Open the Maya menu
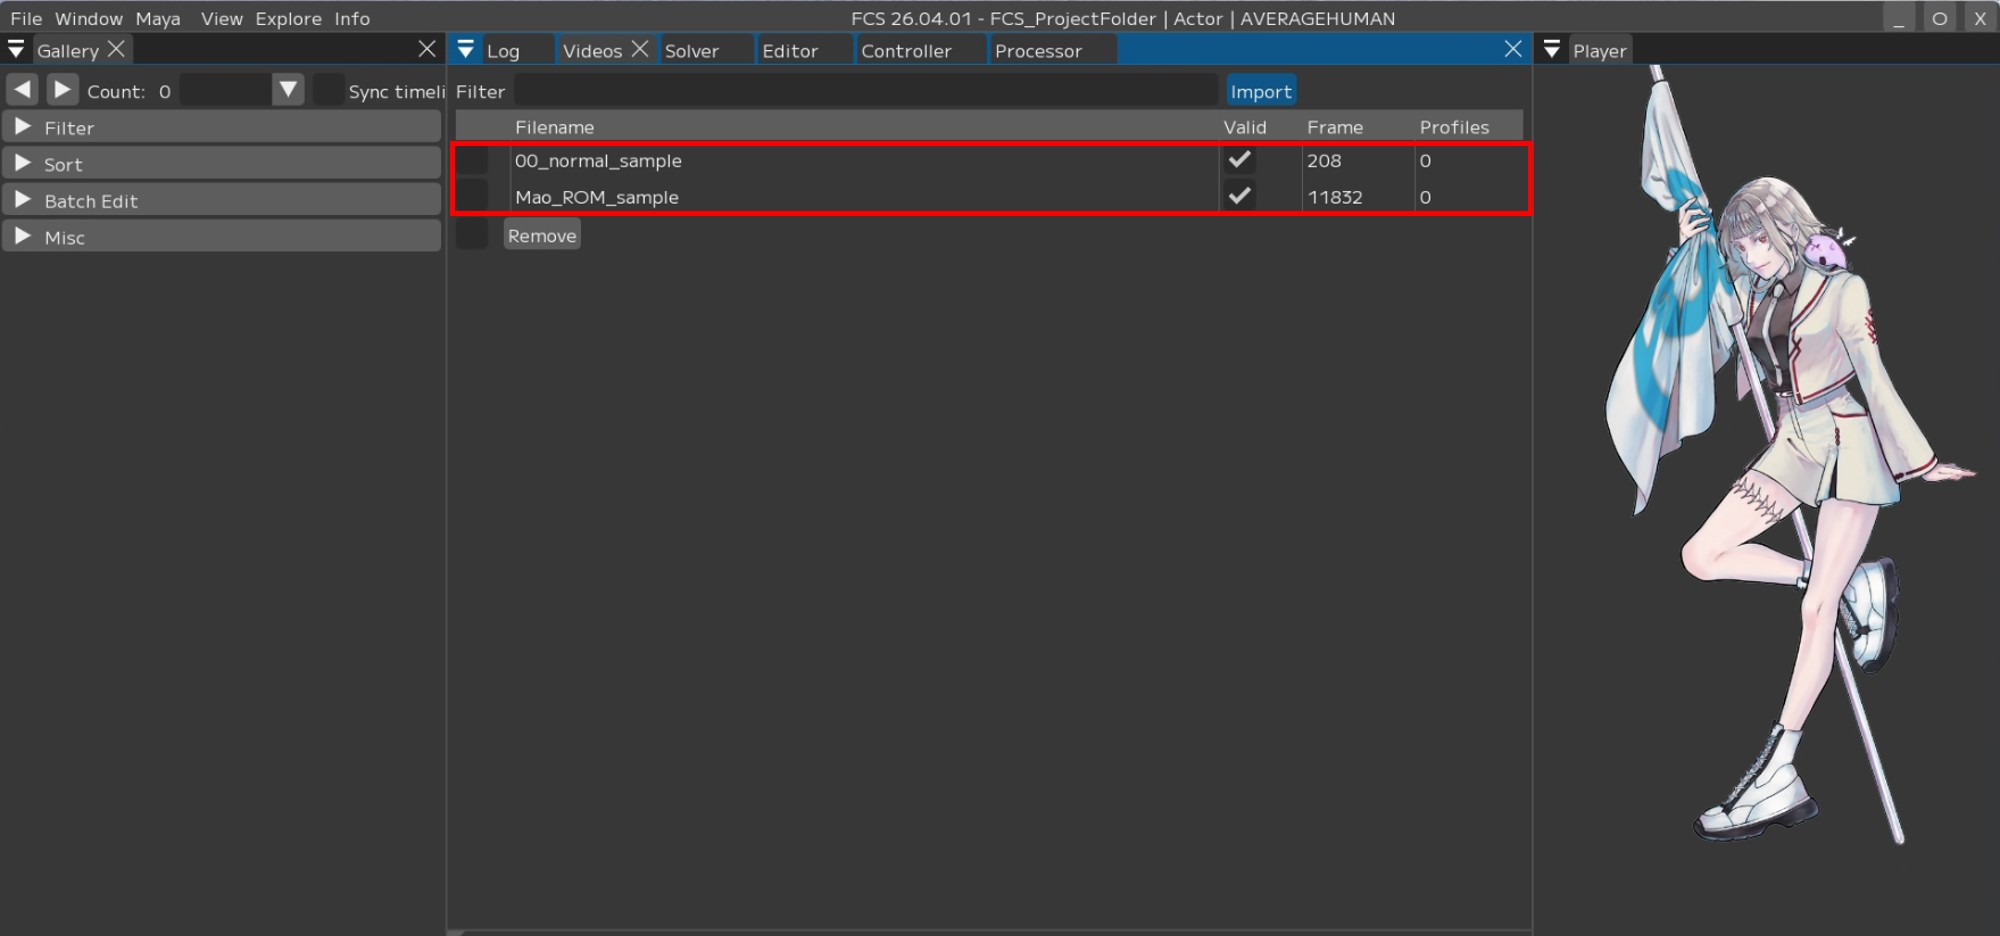The width and height of the screenshot is (2000, 936). coord(158,18)
